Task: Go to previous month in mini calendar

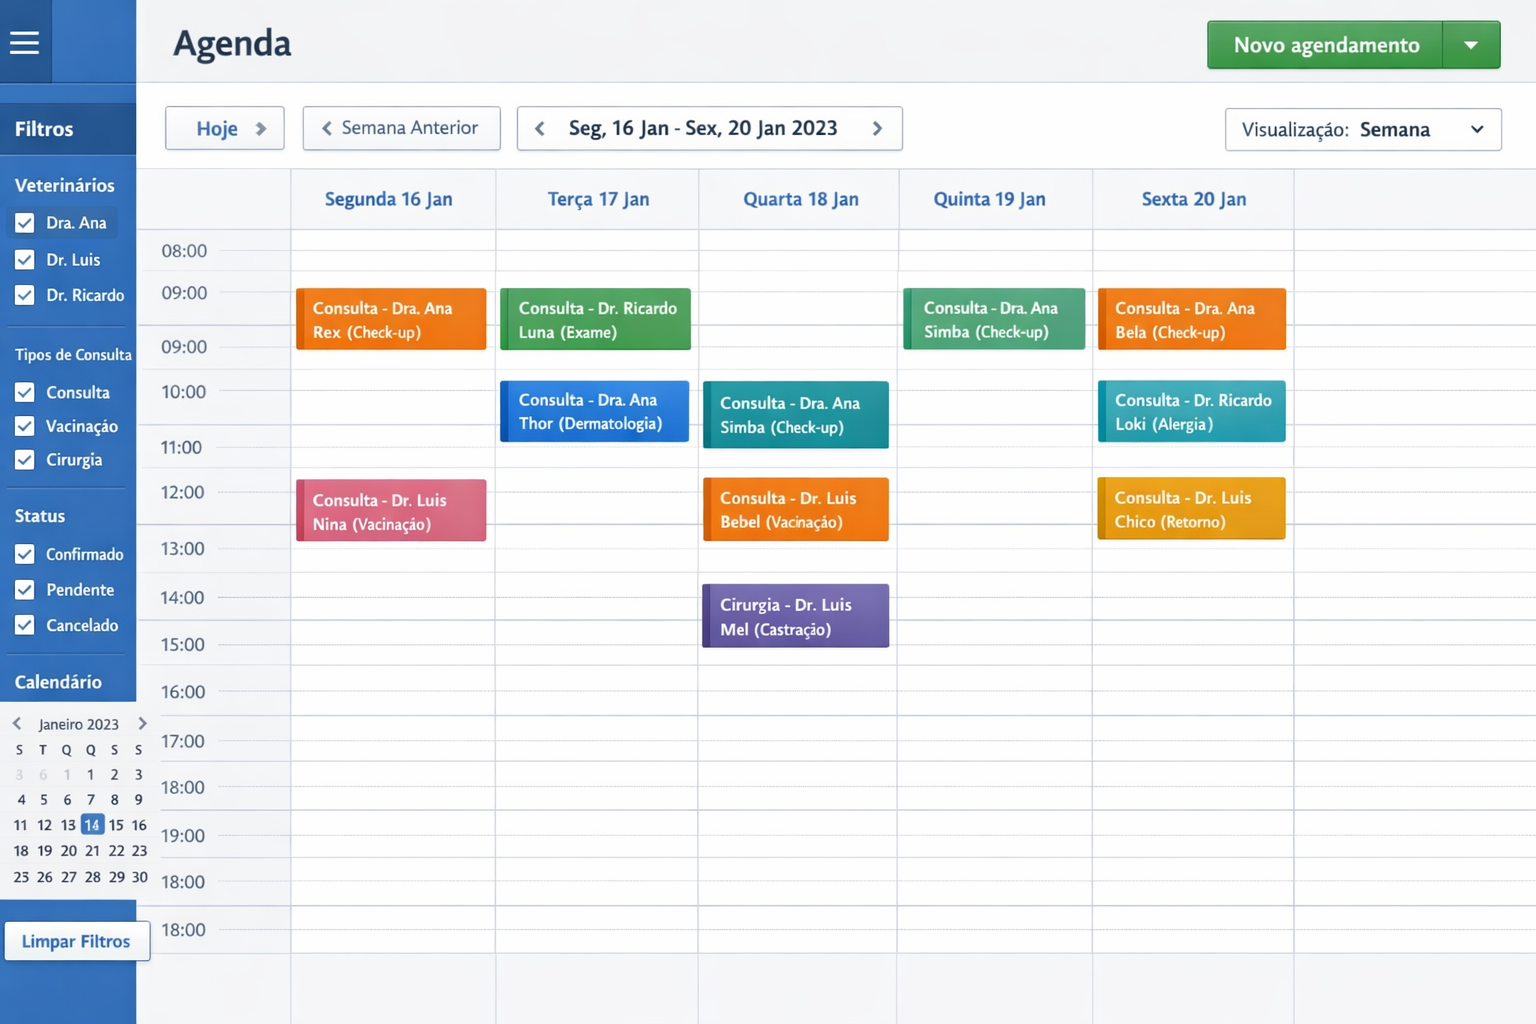Action: [x=16, y=723]
